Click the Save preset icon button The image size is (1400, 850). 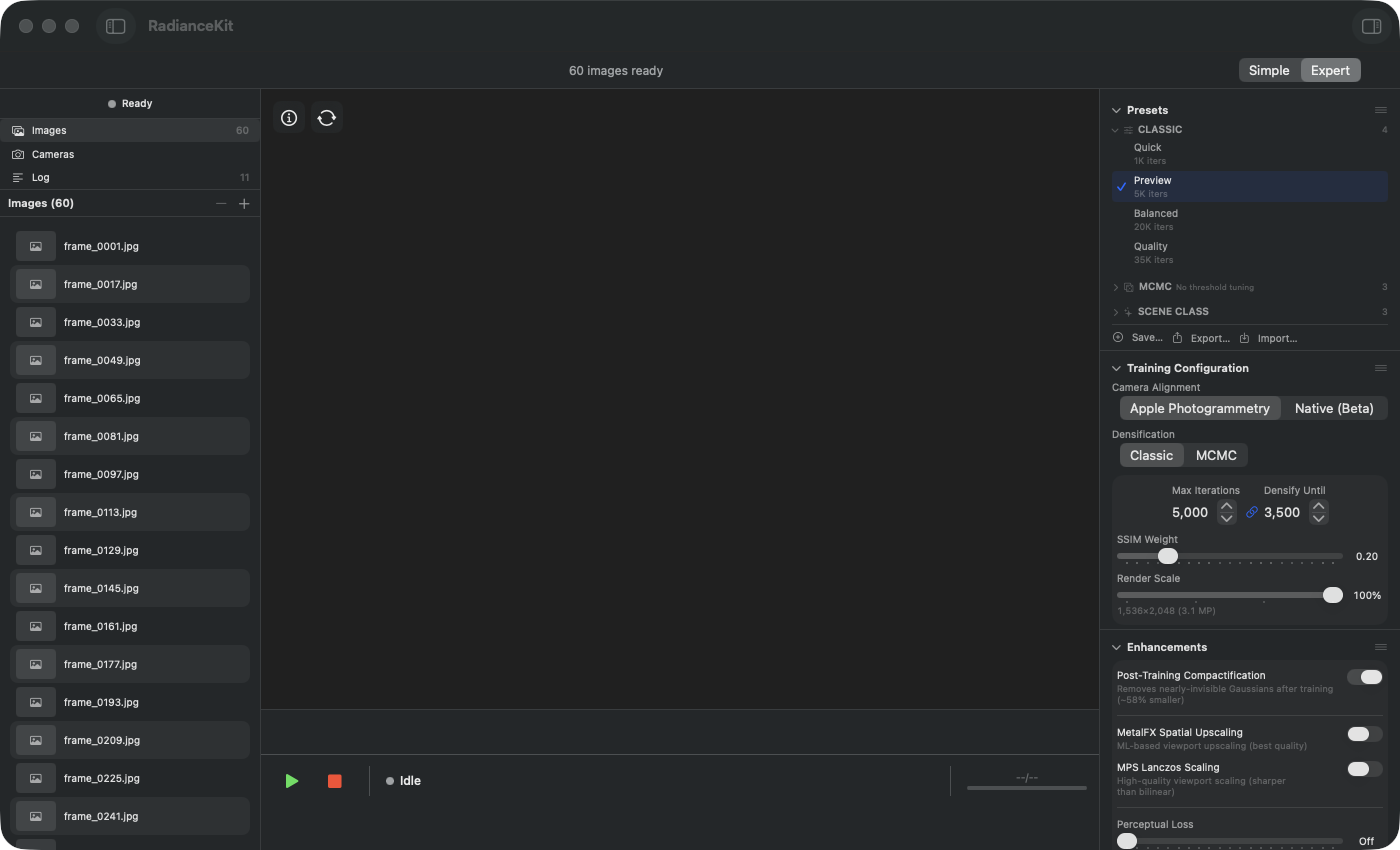(1138, 338)
